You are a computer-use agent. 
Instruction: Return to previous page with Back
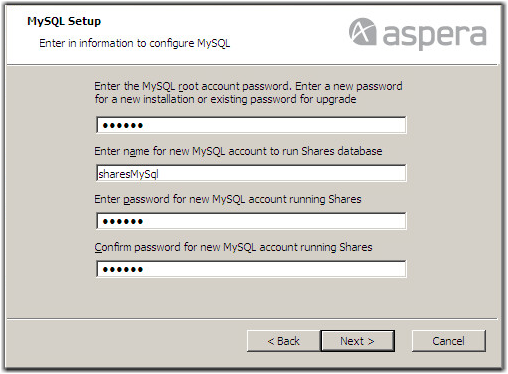(x=284, y=341)
